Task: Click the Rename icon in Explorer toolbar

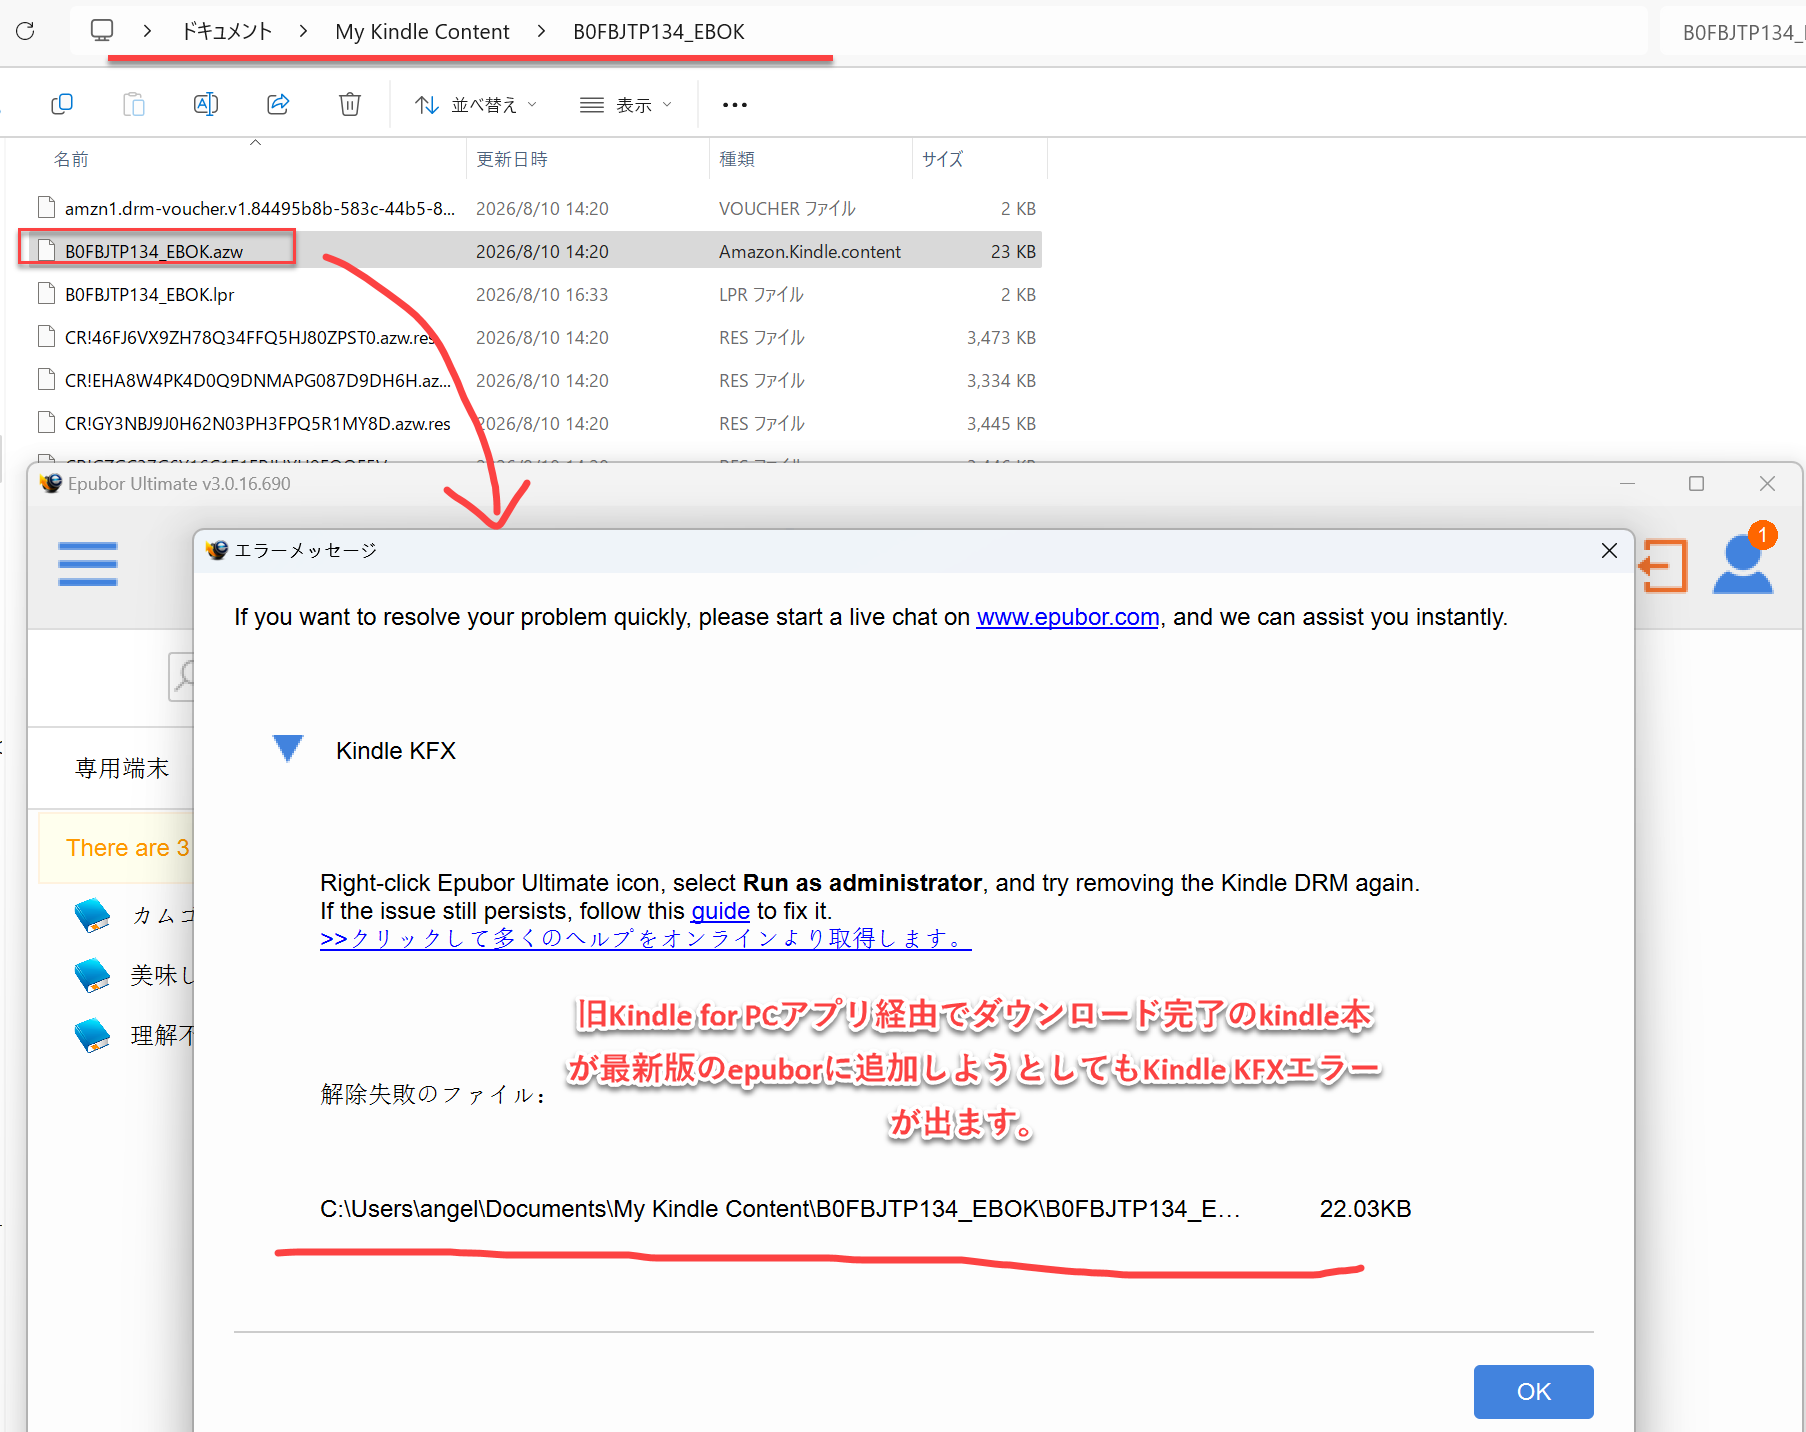Action: coord(206,104)
